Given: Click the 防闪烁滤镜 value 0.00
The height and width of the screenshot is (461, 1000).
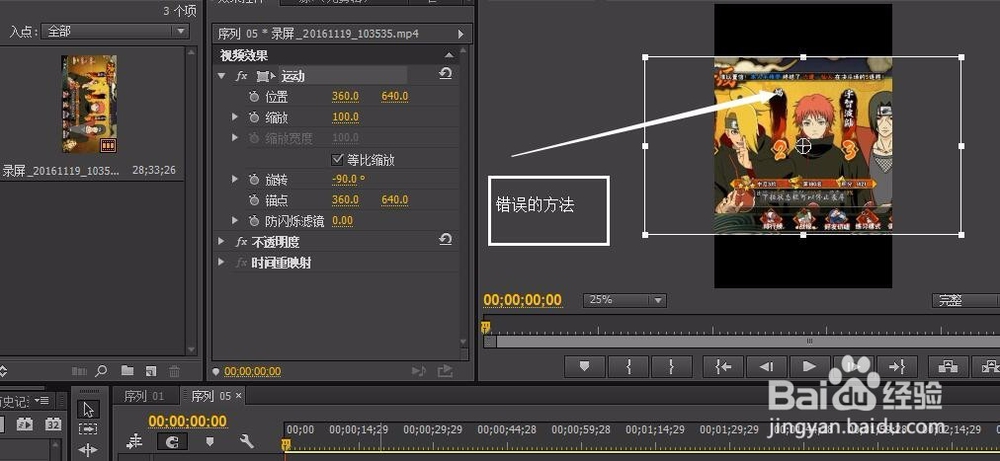Looking at the screenshot, I should tap(342, 221).
